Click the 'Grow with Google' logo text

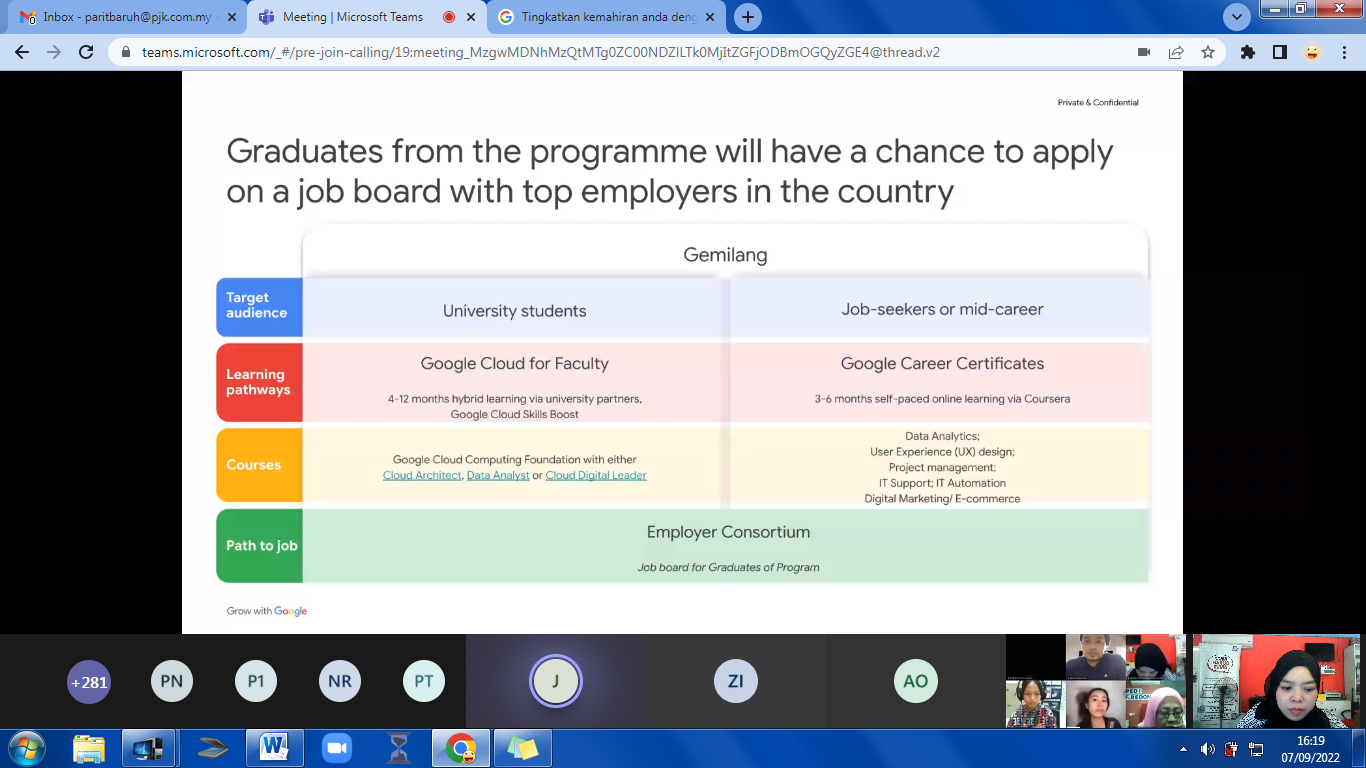(x=267, y=611)
